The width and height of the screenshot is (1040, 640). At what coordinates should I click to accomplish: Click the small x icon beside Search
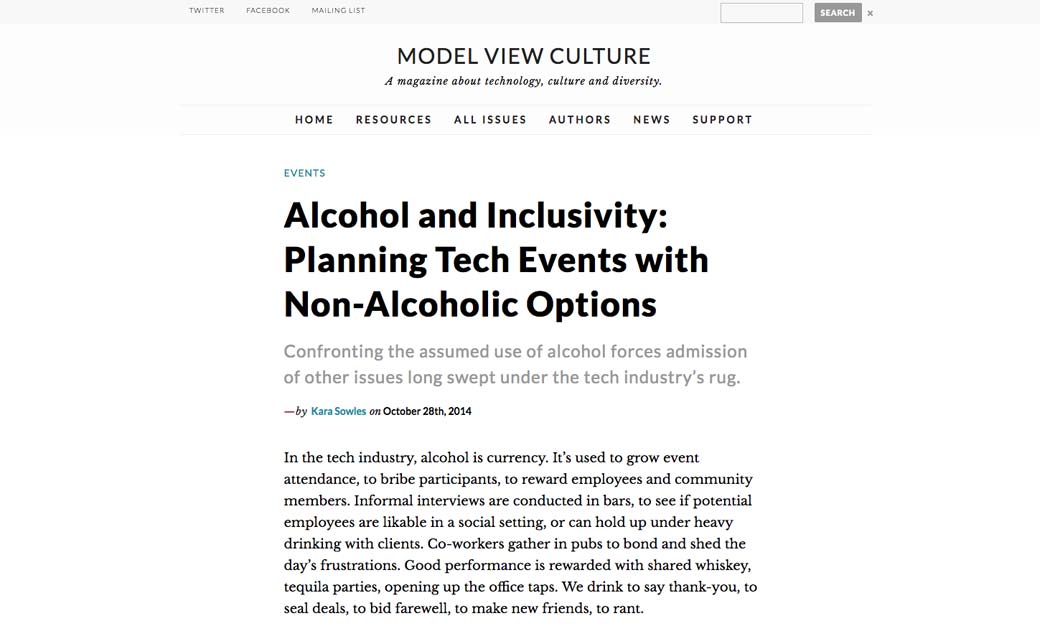(870, 13)
